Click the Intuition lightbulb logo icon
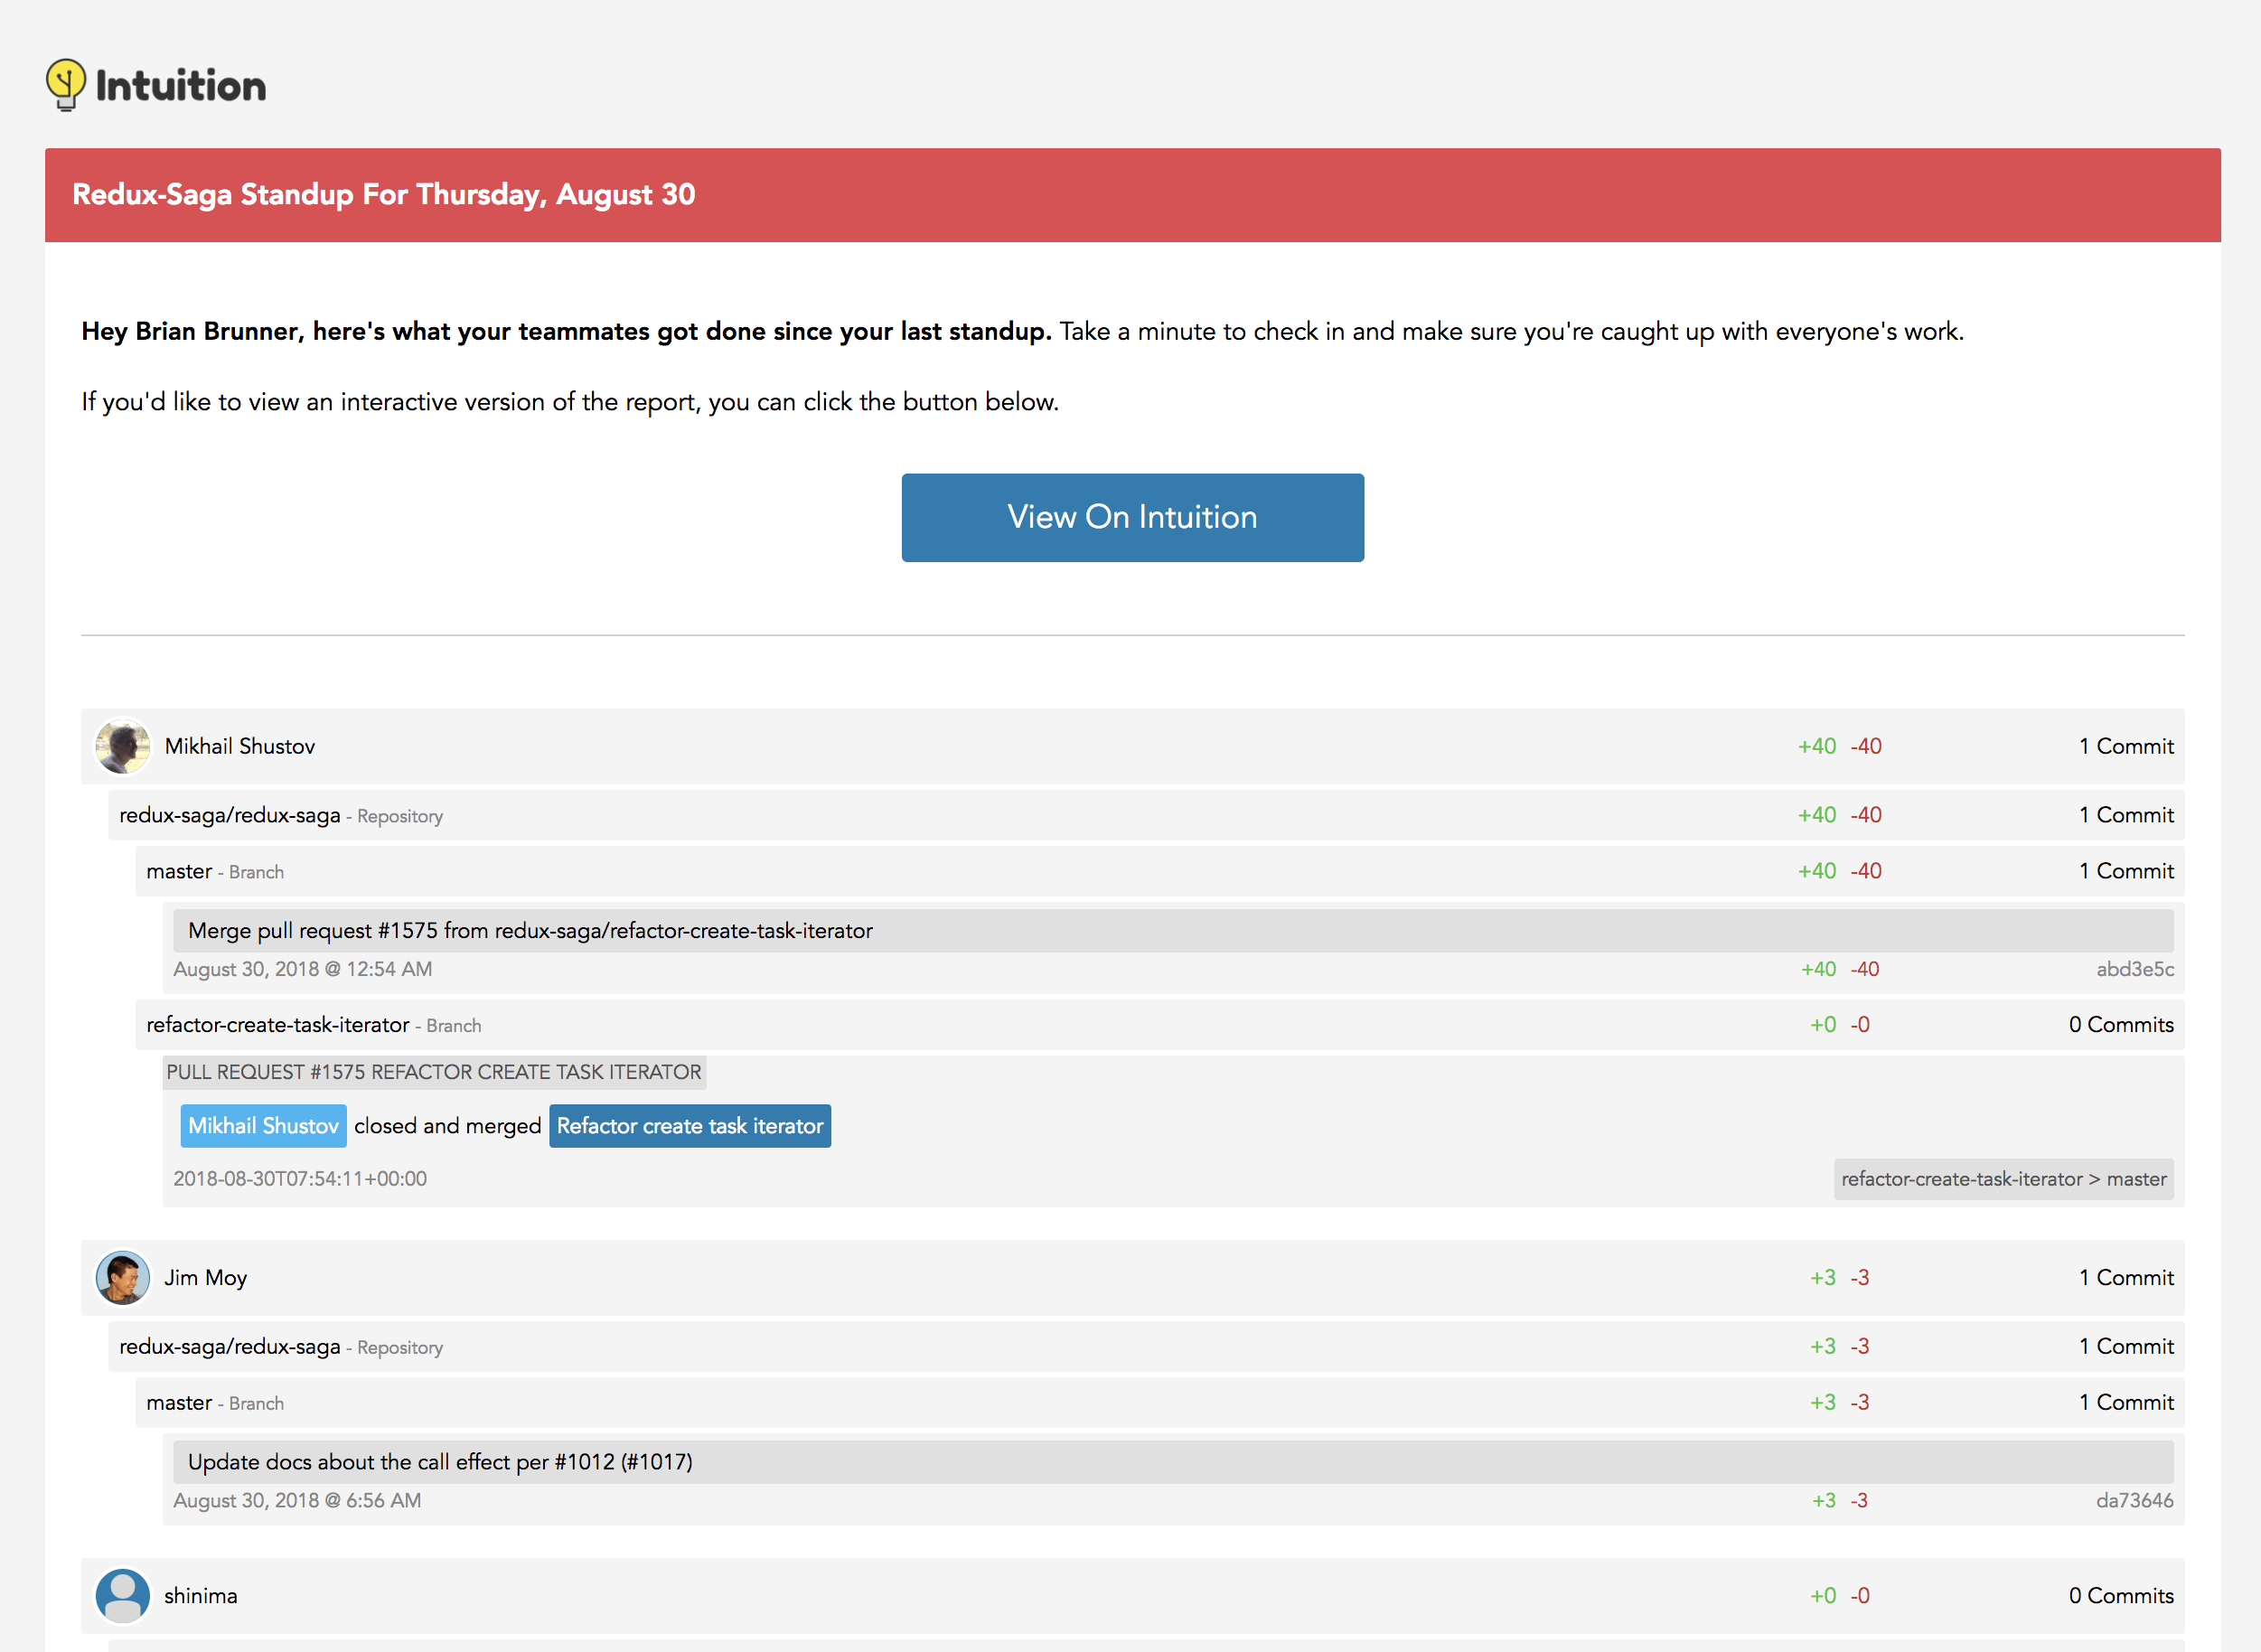Screen dimensions: 2261x1652 (65, 84)
